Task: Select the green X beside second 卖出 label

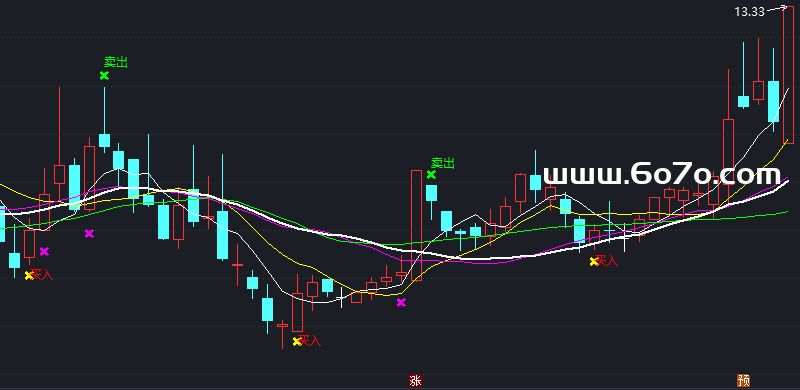Action: click(431, 175)
